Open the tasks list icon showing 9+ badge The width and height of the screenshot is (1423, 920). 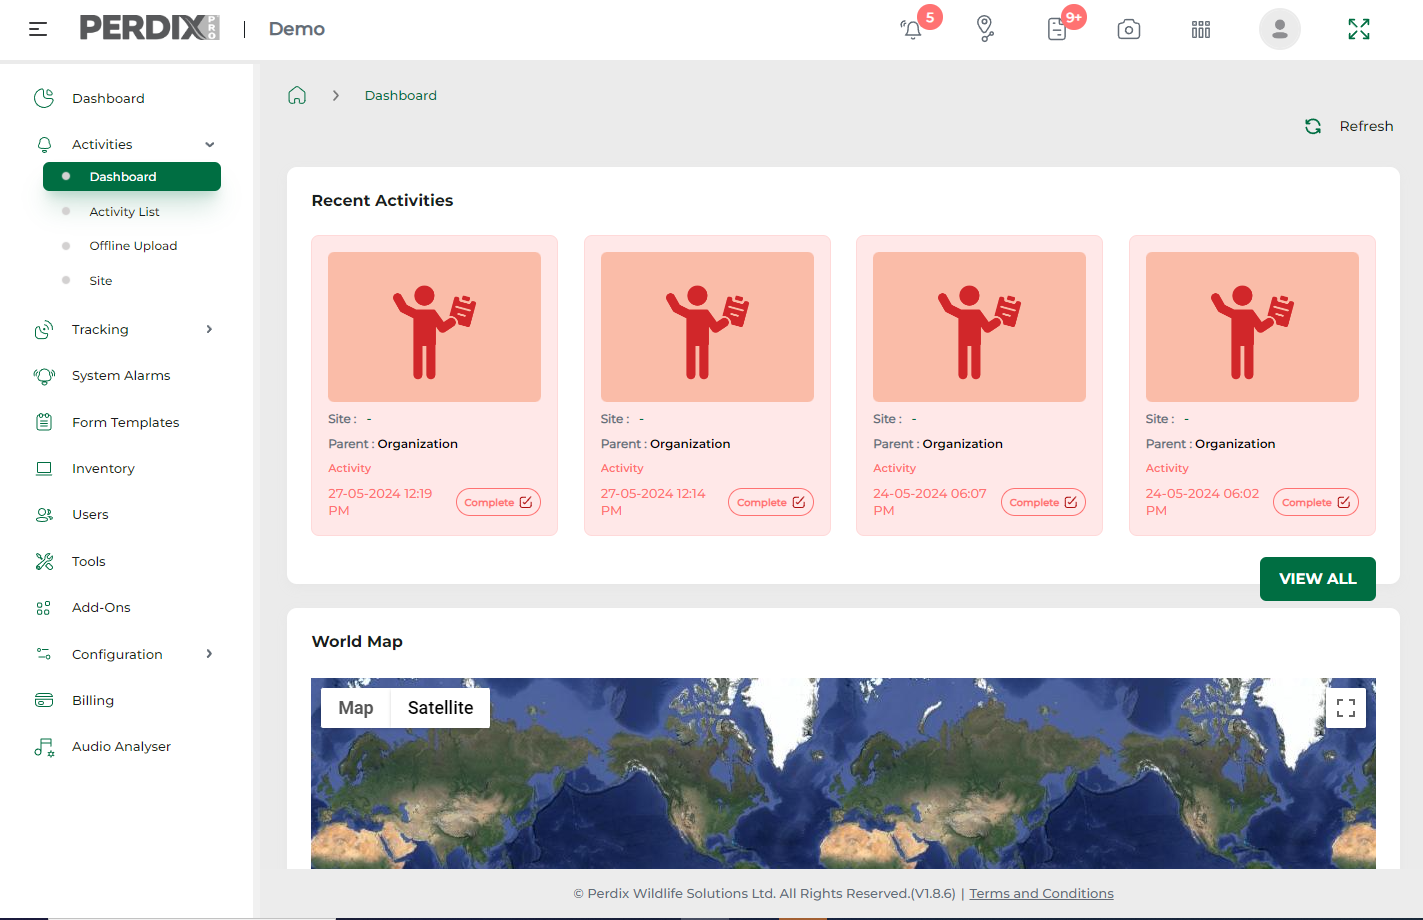coord(1056,29)
